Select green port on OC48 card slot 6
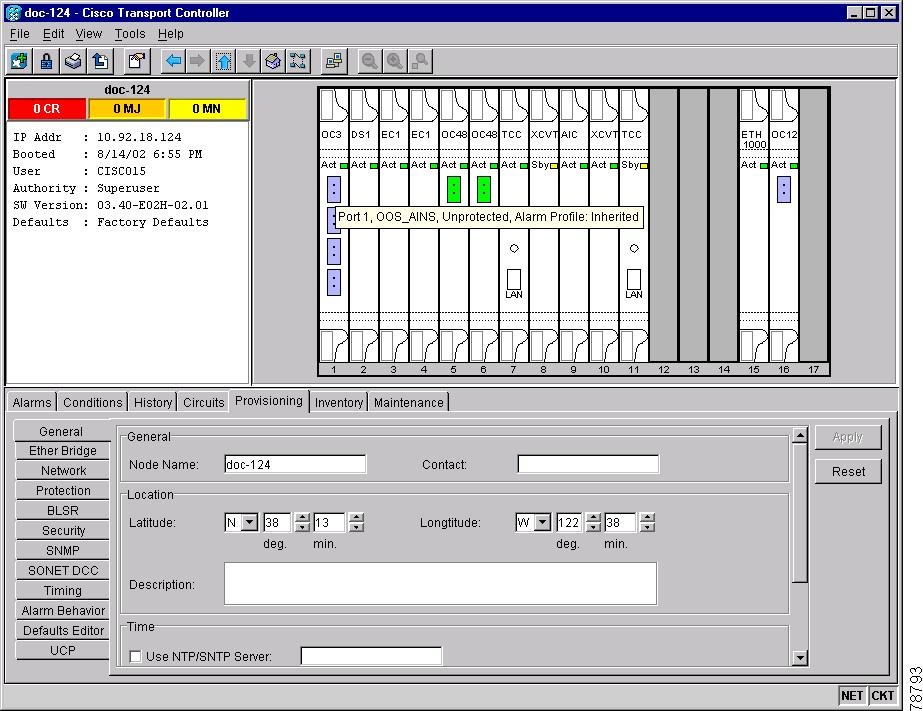 484,190
